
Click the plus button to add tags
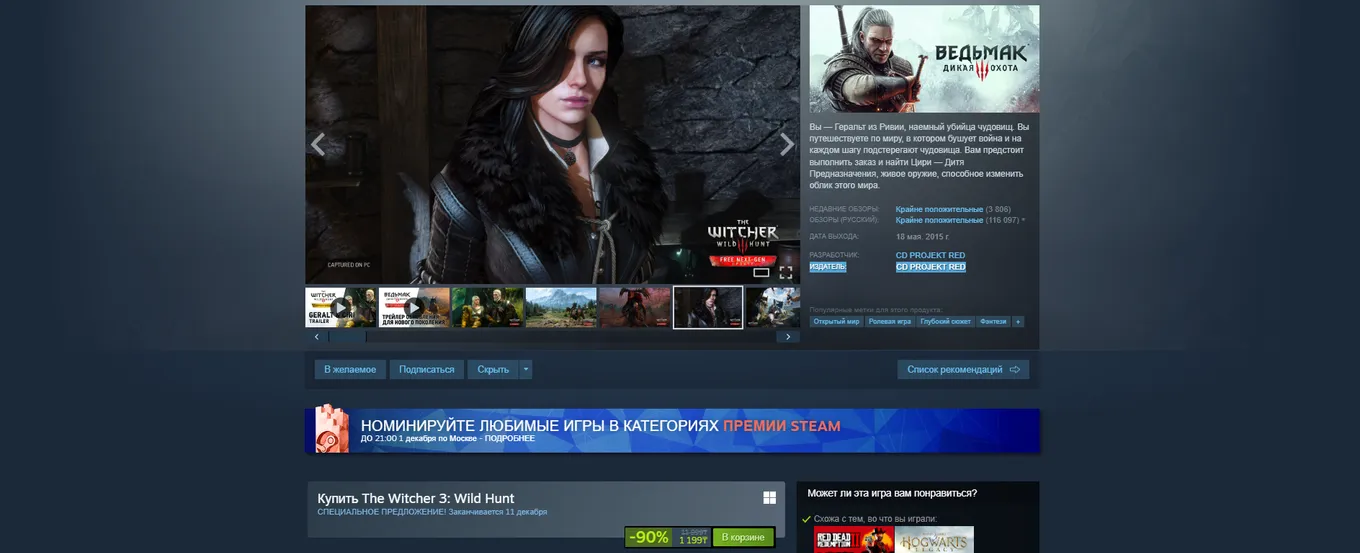pos(1018,322)
